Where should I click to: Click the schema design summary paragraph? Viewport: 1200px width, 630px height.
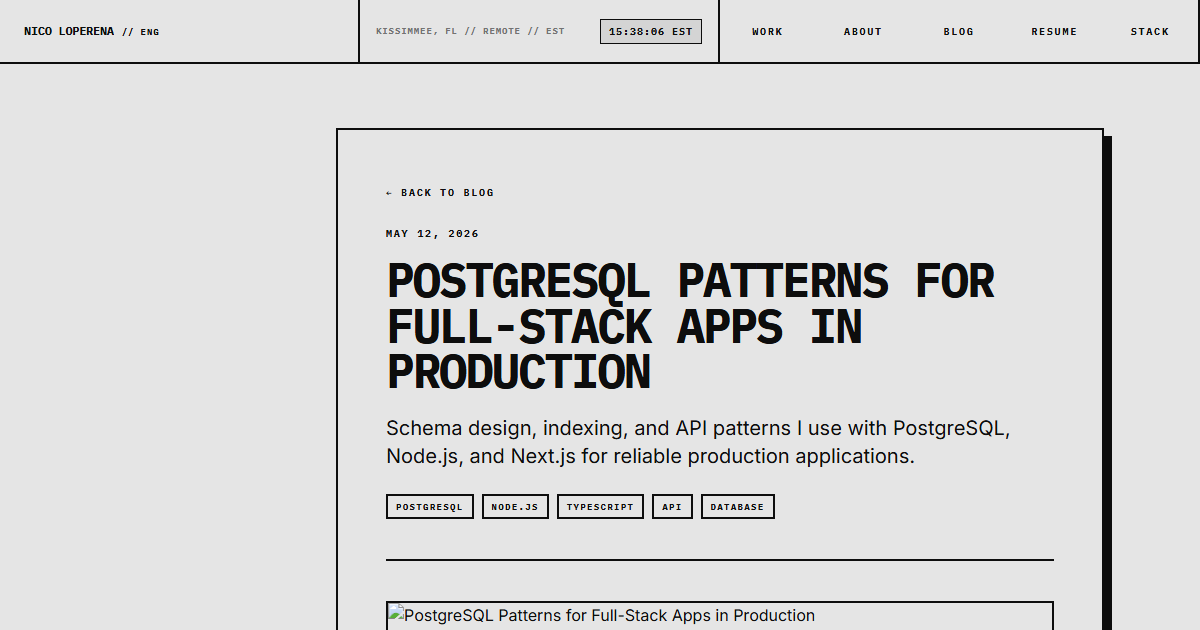coord(698,442)
